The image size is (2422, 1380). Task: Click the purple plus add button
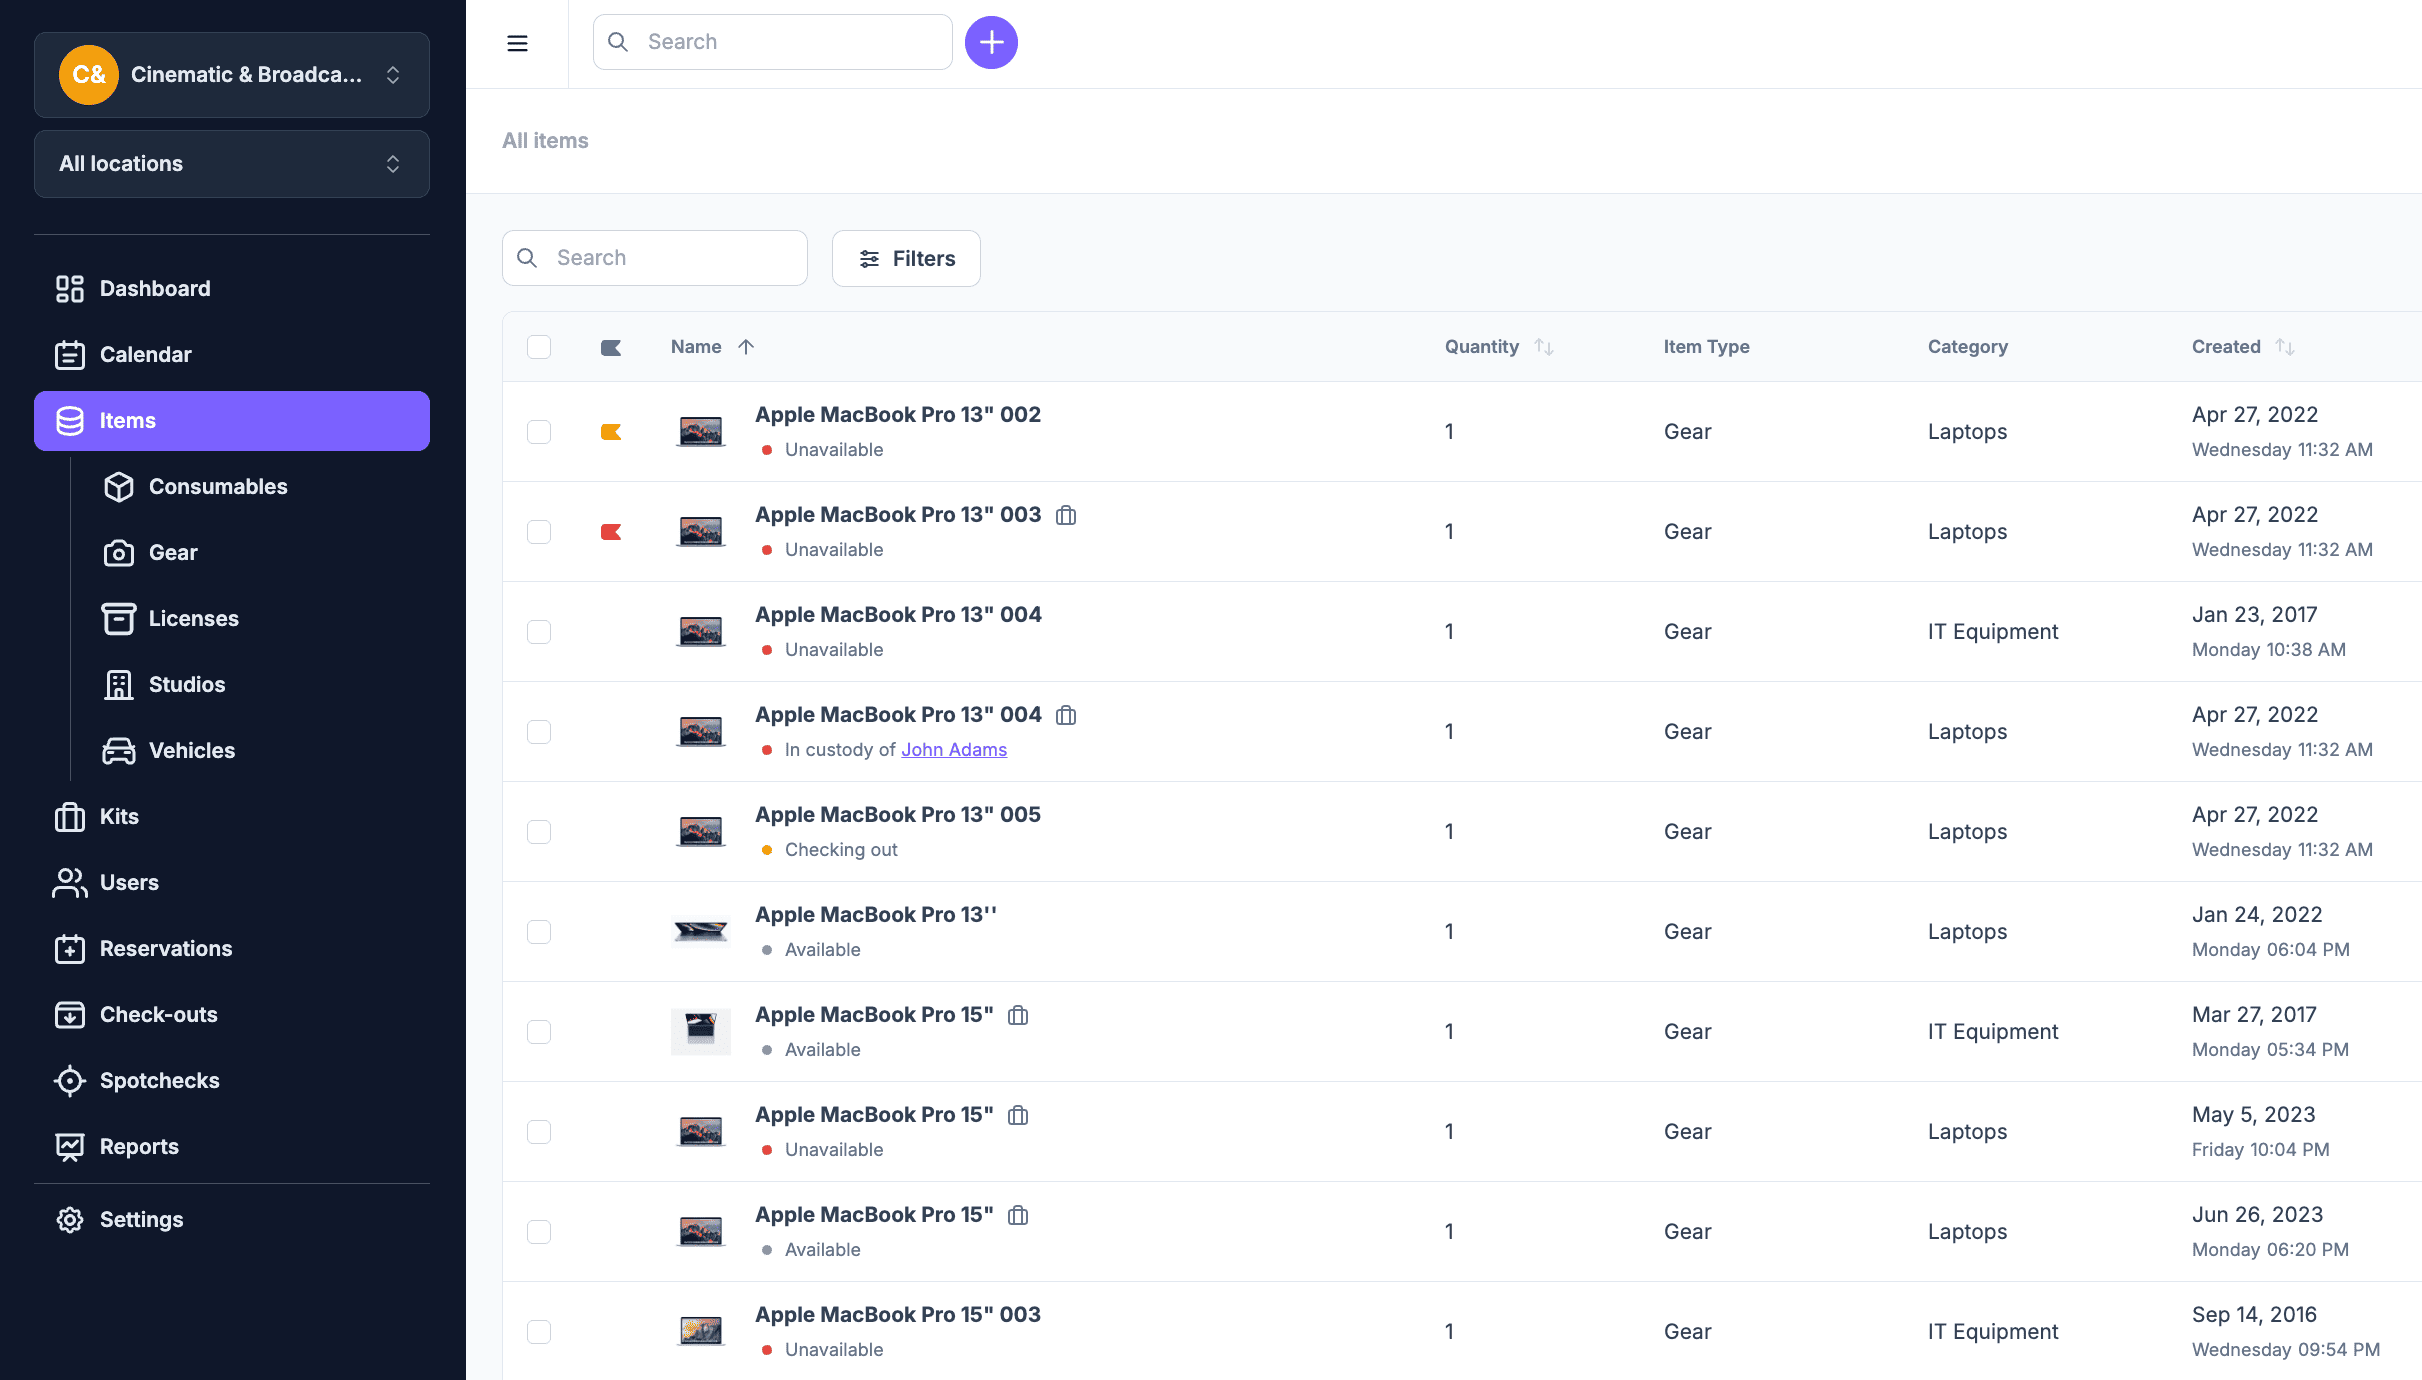tap(991, 43)
